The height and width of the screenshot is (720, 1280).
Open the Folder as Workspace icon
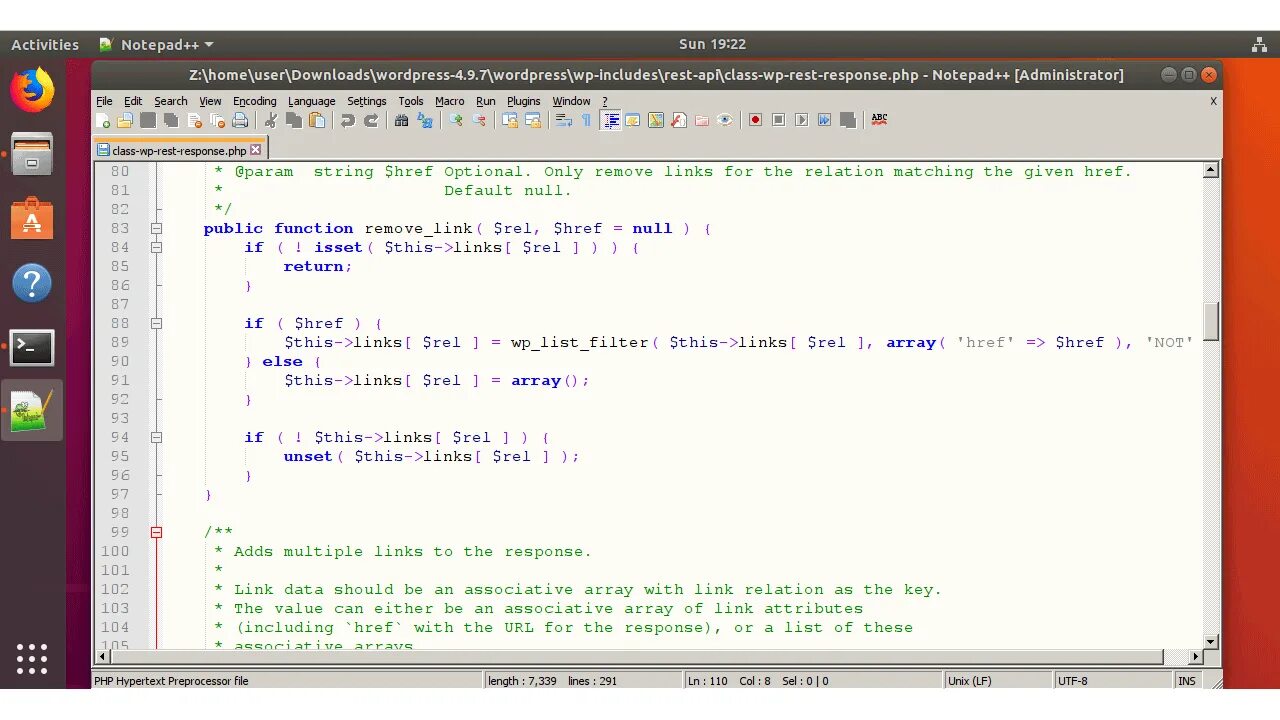point(701,120)
